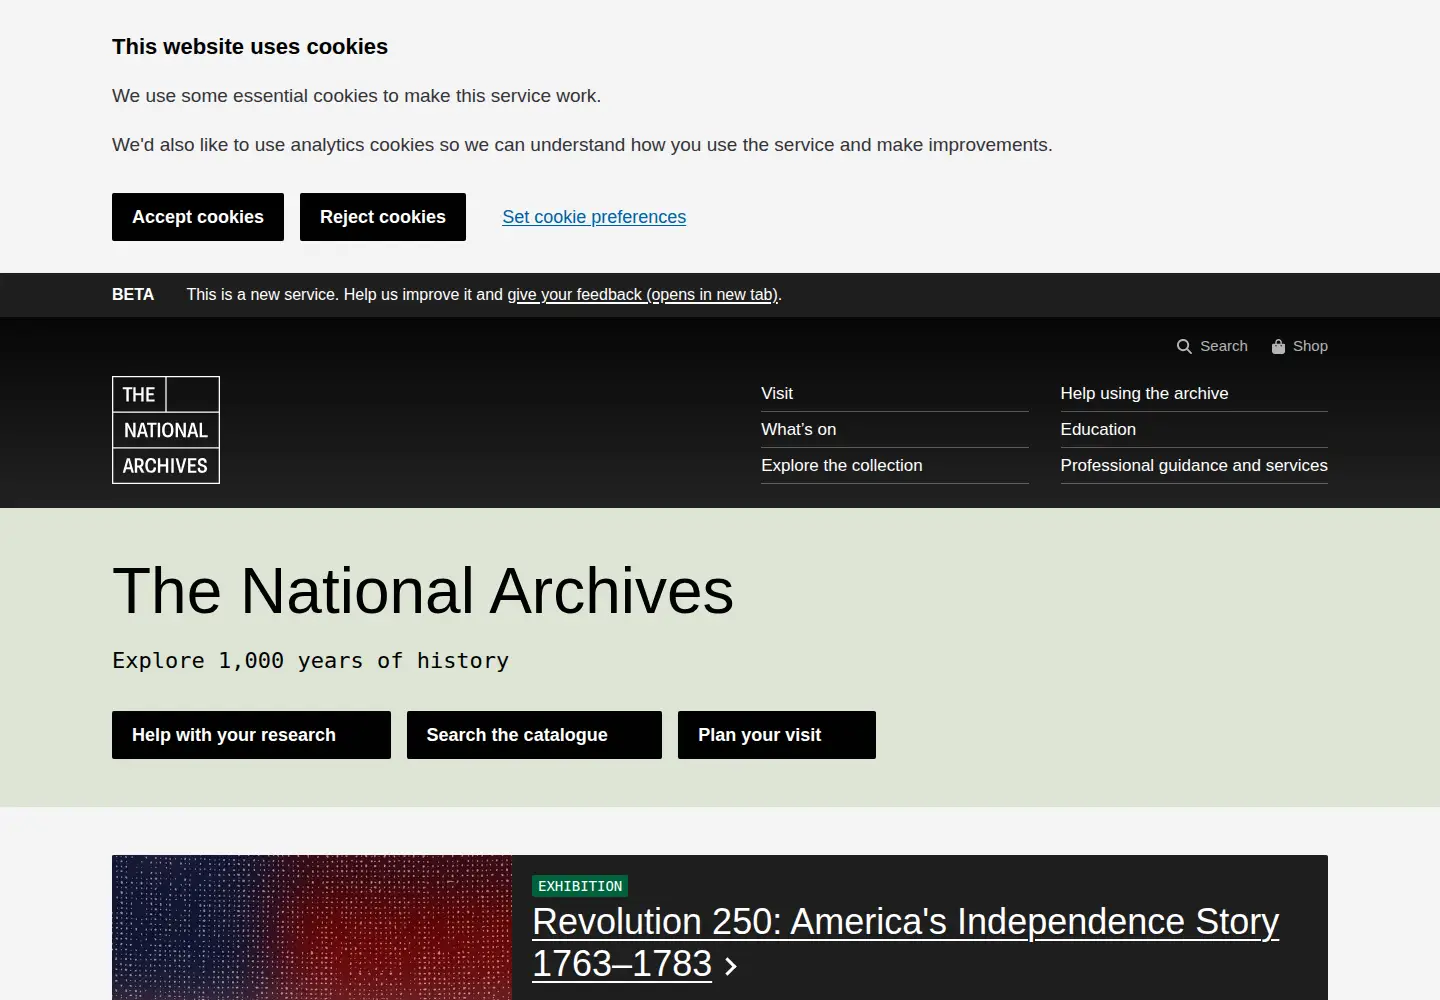Accept cookies
Image resolution: width=1440 pixels, height=1000 pixels.
click(198, 217)
